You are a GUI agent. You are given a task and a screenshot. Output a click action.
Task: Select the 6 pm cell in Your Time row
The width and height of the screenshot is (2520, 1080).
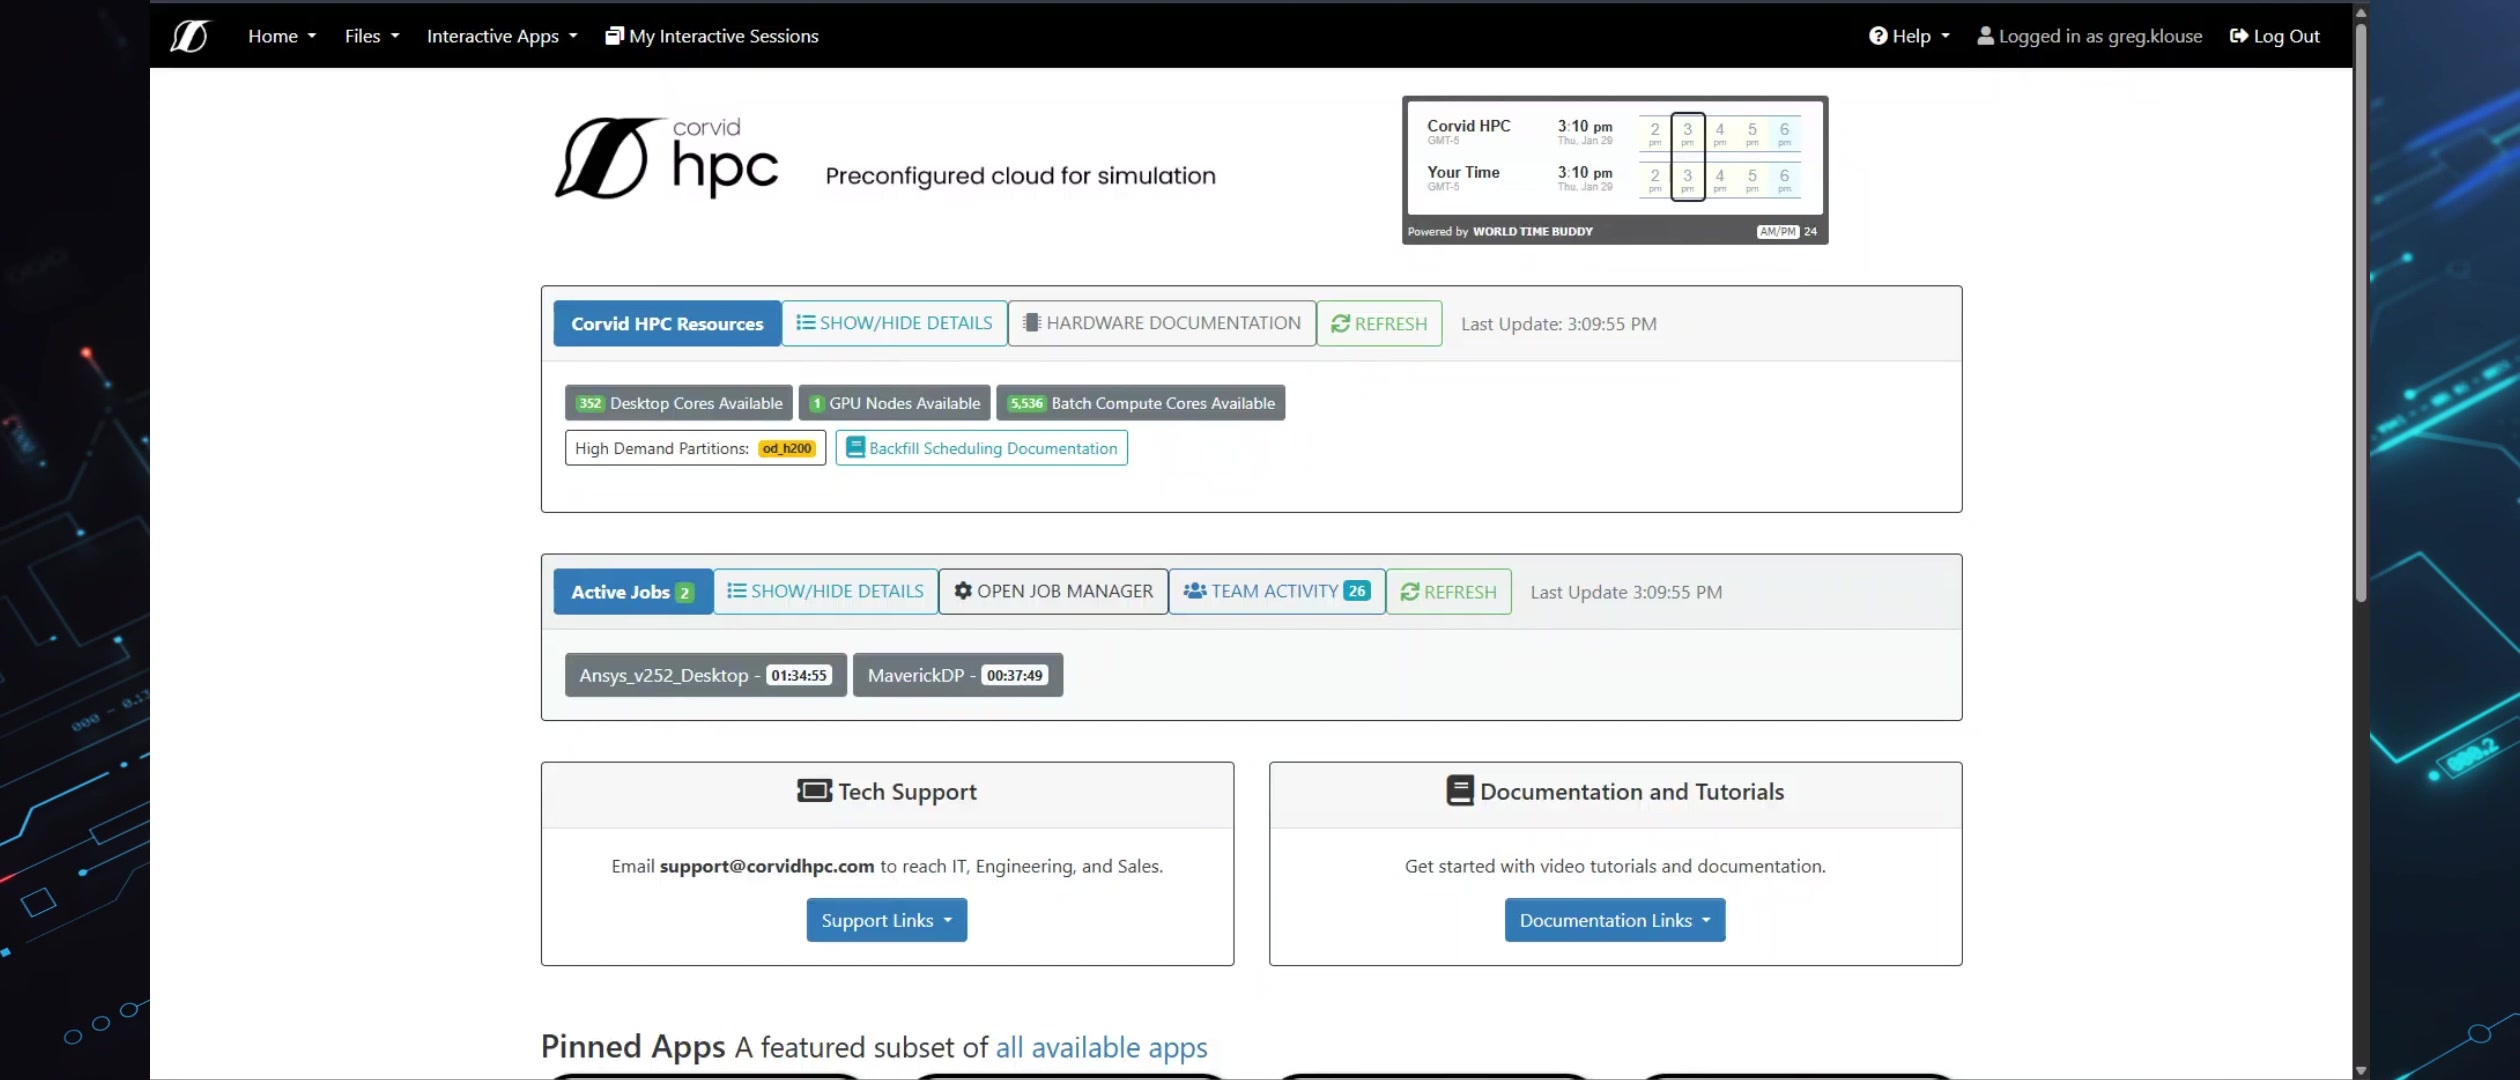[1785, 180]
